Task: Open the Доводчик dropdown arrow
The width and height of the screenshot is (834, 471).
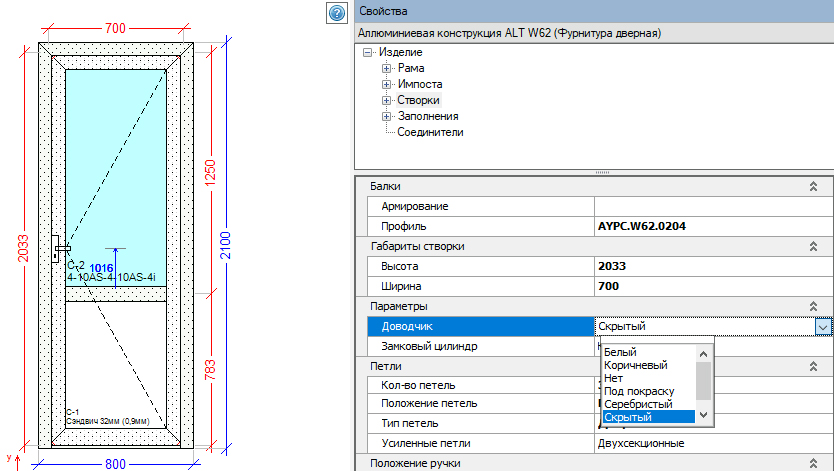Action: click(822, 326)
